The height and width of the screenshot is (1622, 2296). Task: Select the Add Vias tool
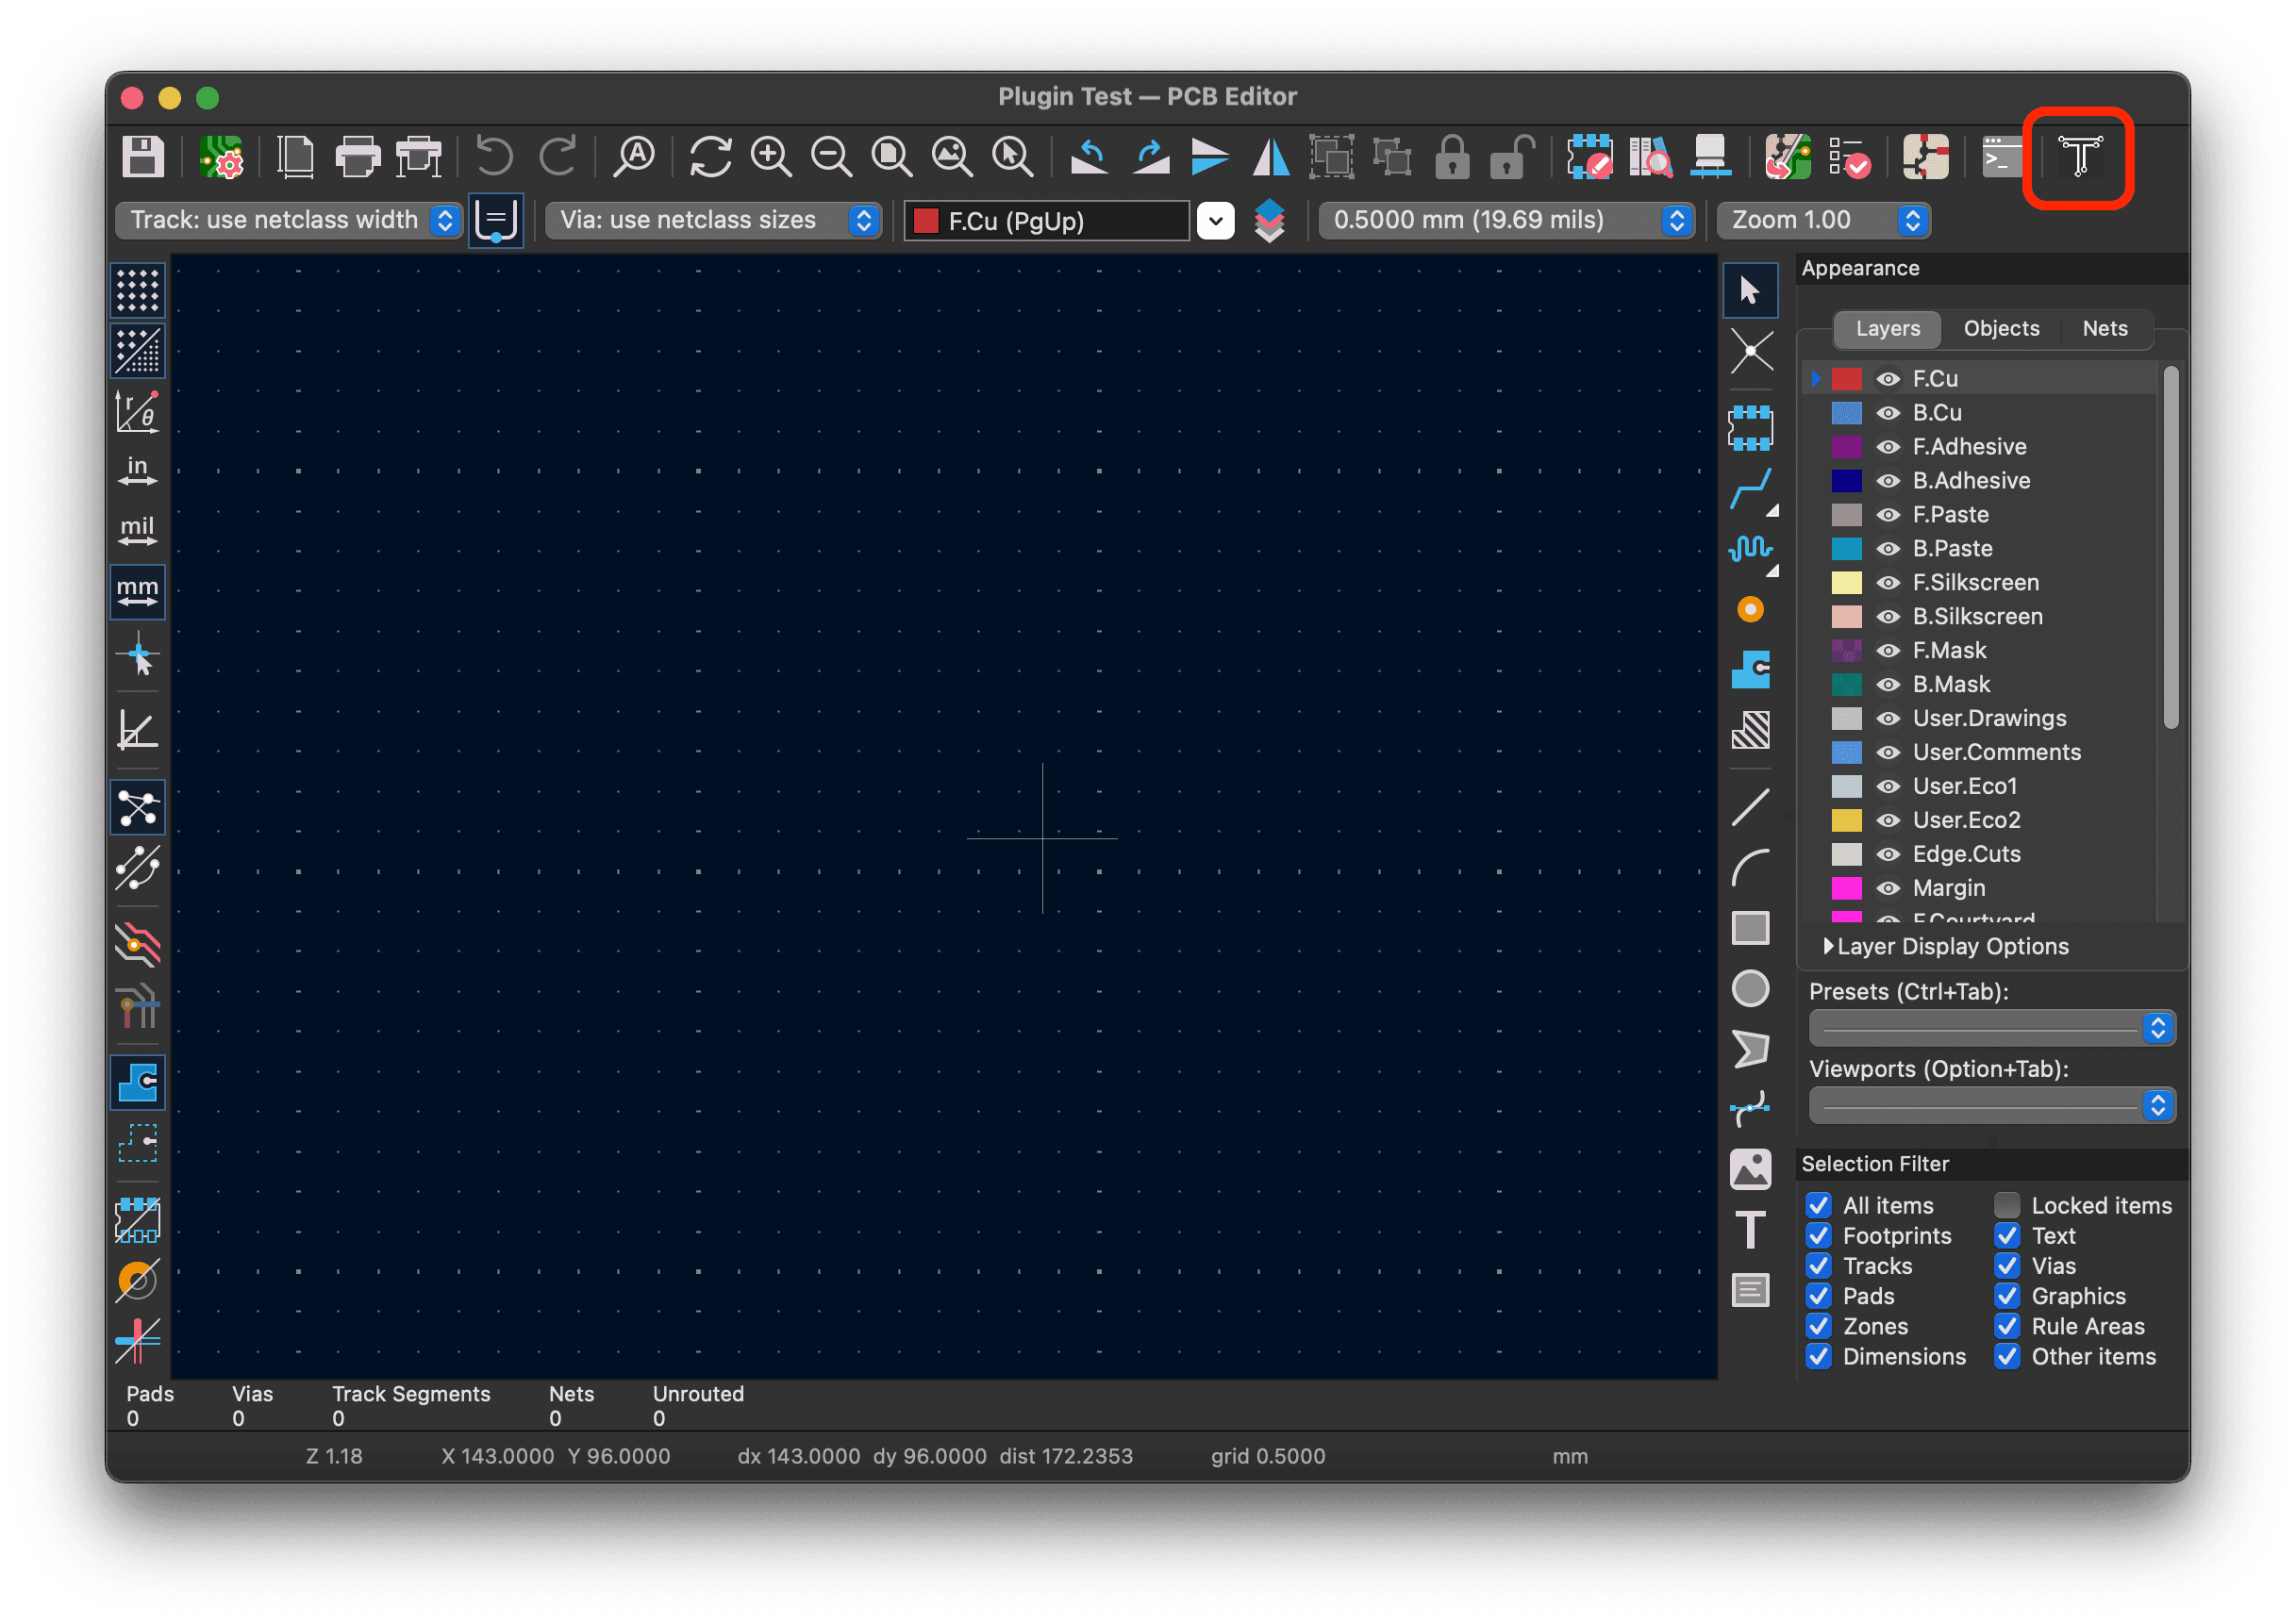click(1750, 609)
